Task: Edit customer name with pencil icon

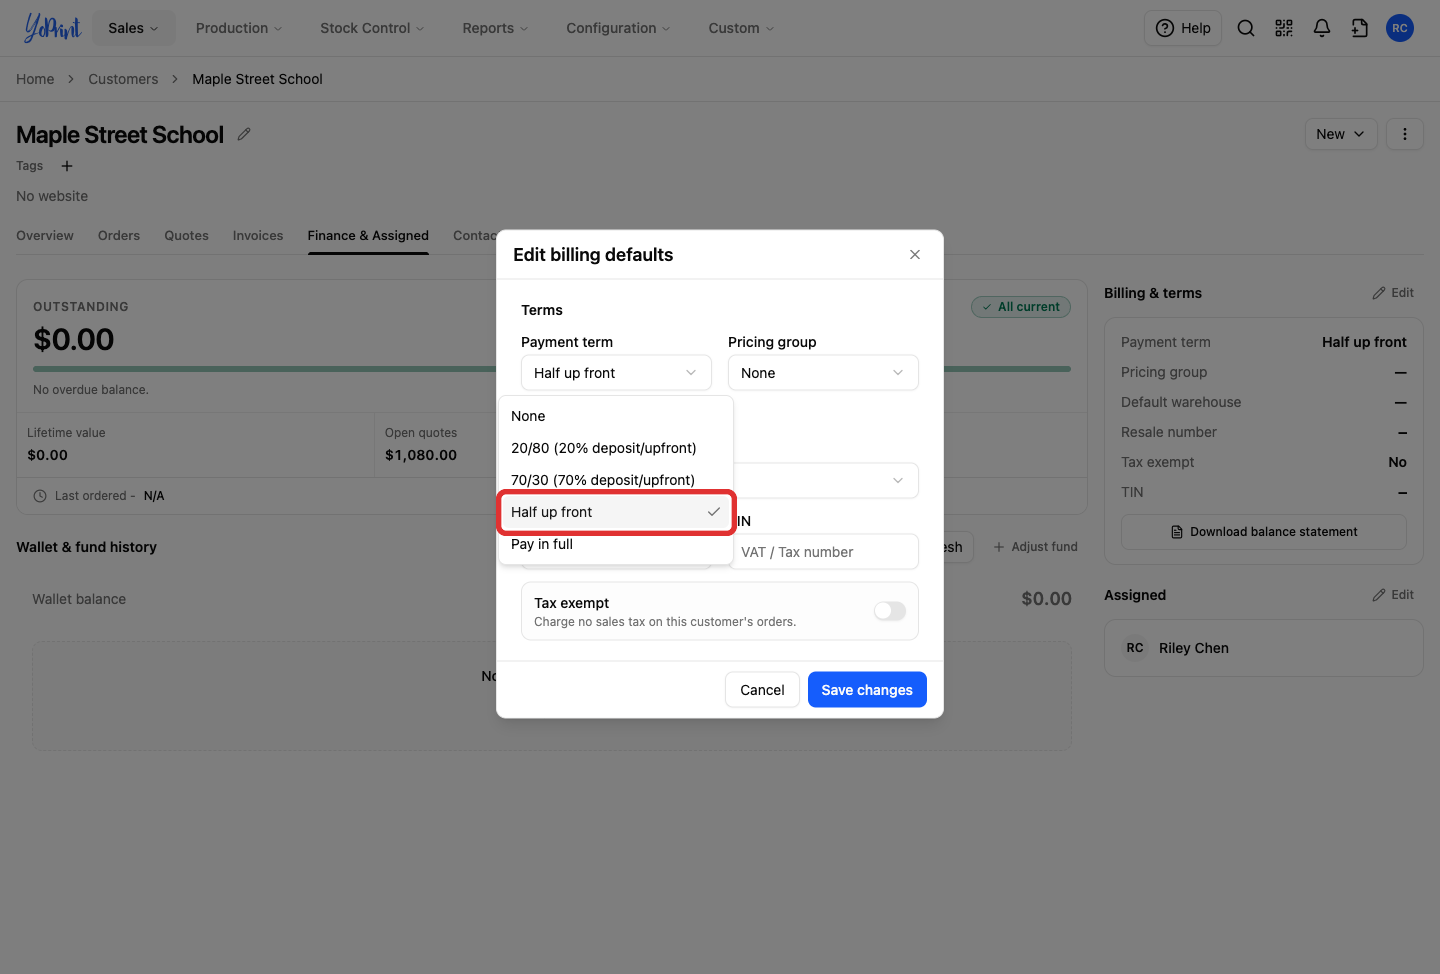Action: (x=244, y=134)
